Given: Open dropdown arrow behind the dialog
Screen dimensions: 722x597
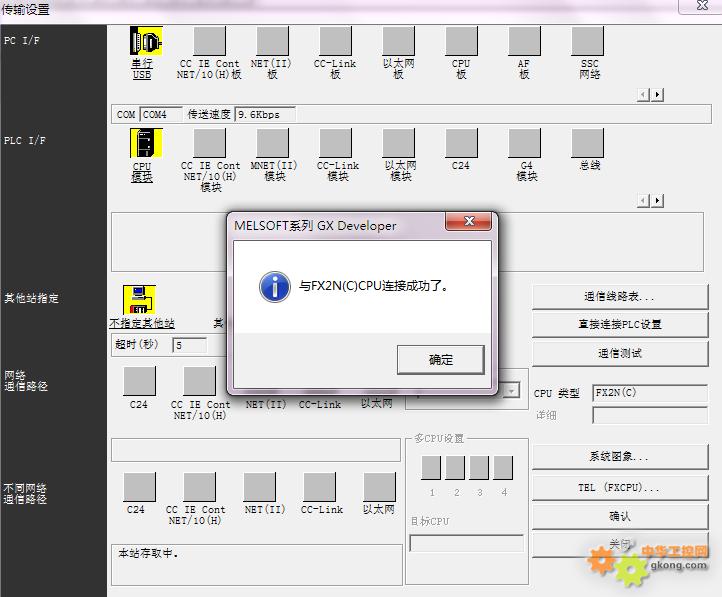Looking at the screenshot, I should click(512, 391).
